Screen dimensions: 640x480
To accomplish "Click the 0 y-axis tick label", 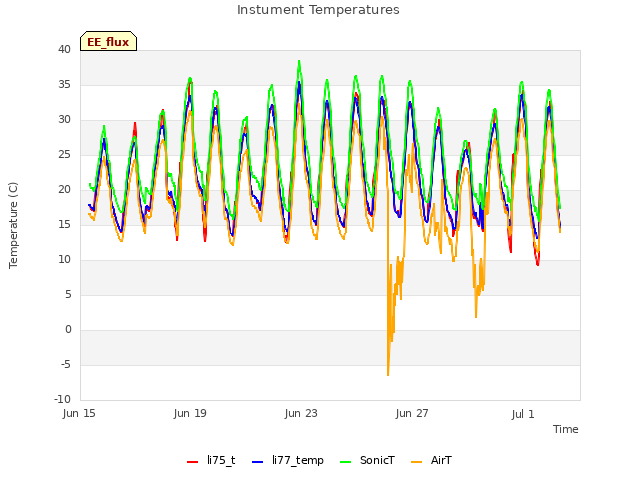I will pos(68,329).
